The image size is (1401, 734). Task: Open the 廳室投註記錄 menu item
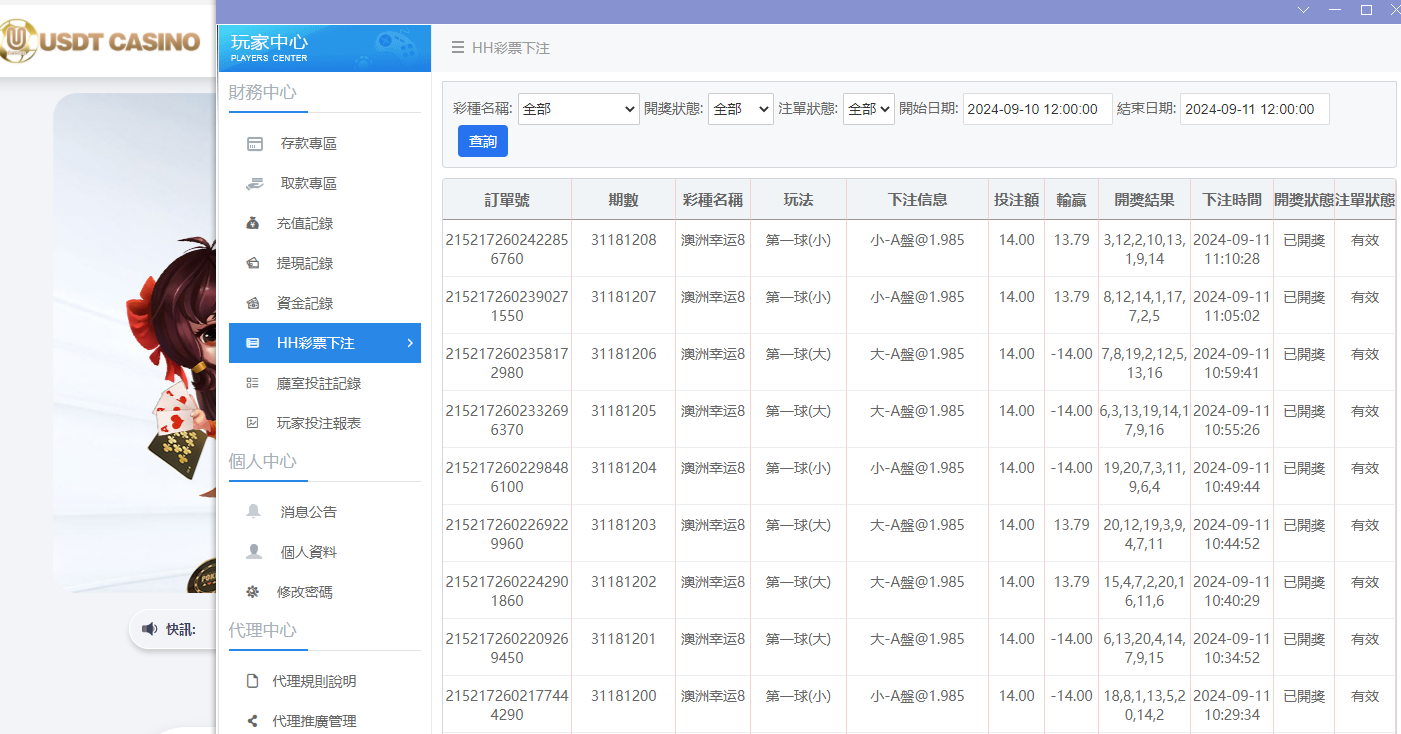point(318,384)
